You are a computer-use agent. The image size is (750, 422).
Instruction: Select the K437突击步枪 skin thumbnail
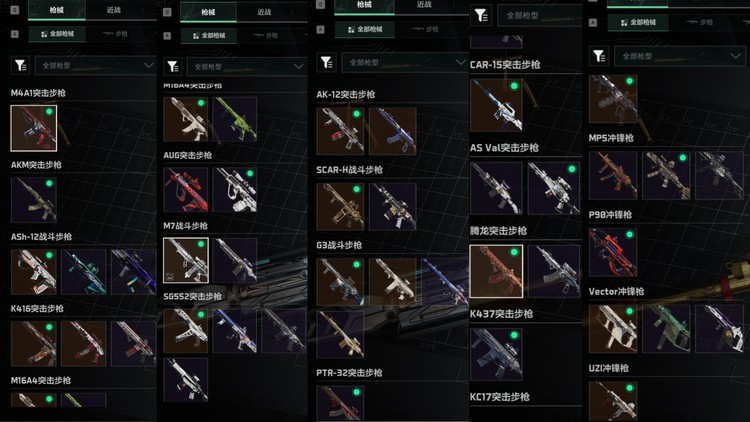click(x=496, y=354)
